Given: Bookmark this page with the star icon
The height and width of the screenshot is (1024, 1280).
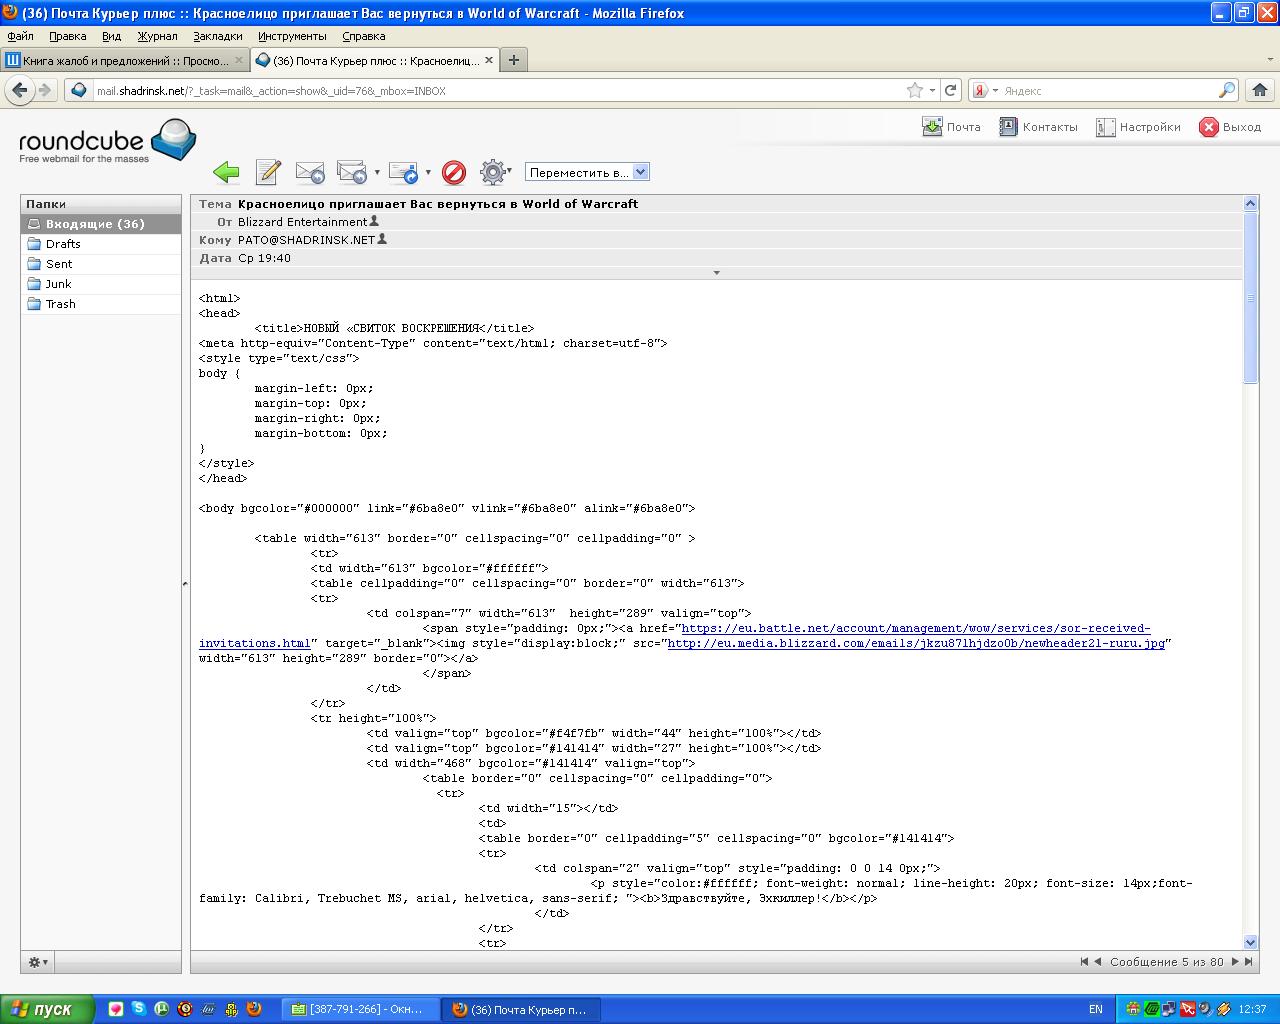Looking at the screenshot, I should (x=914, y=90).
